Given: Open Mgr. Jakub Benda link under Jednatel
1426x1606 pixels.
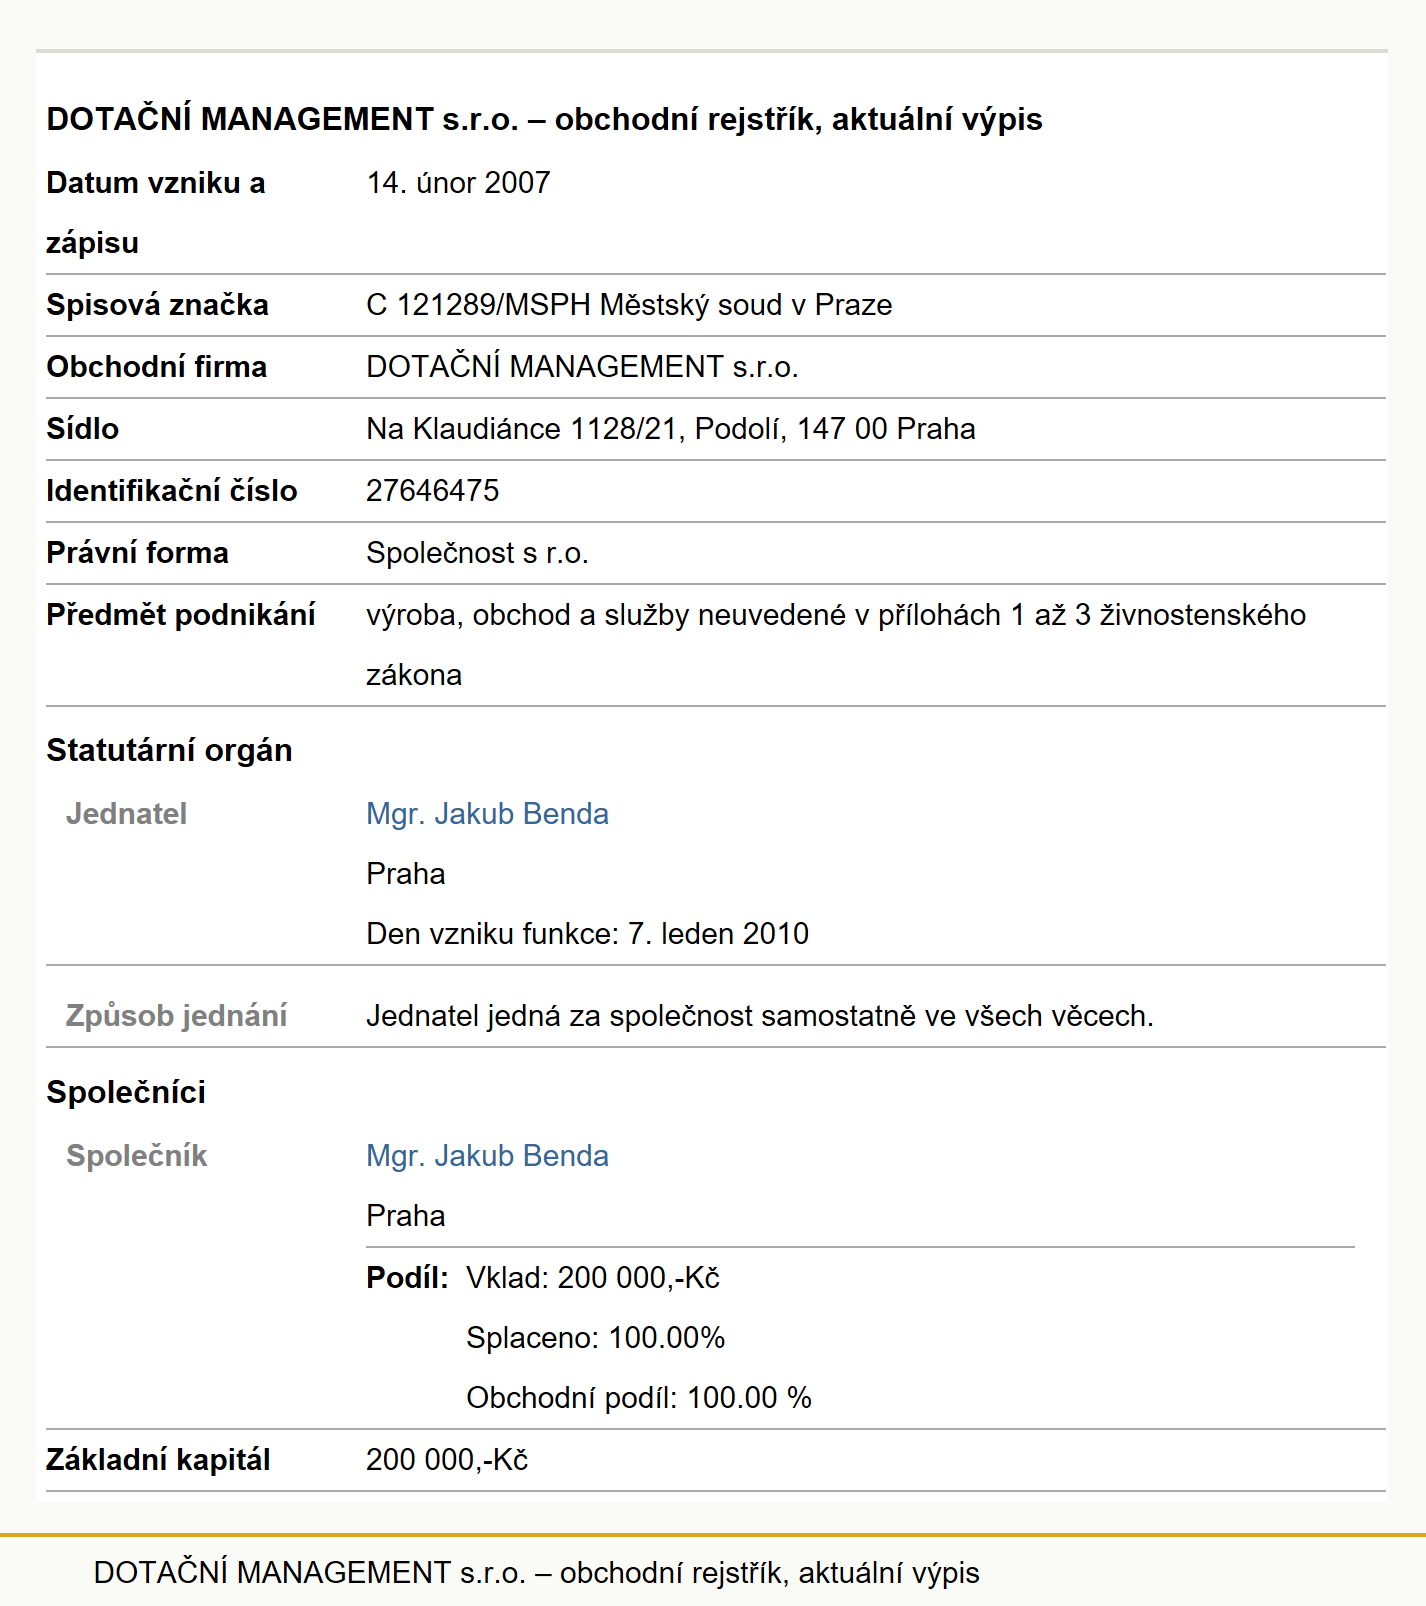Looking at the screenshot, I should [487, 814].
